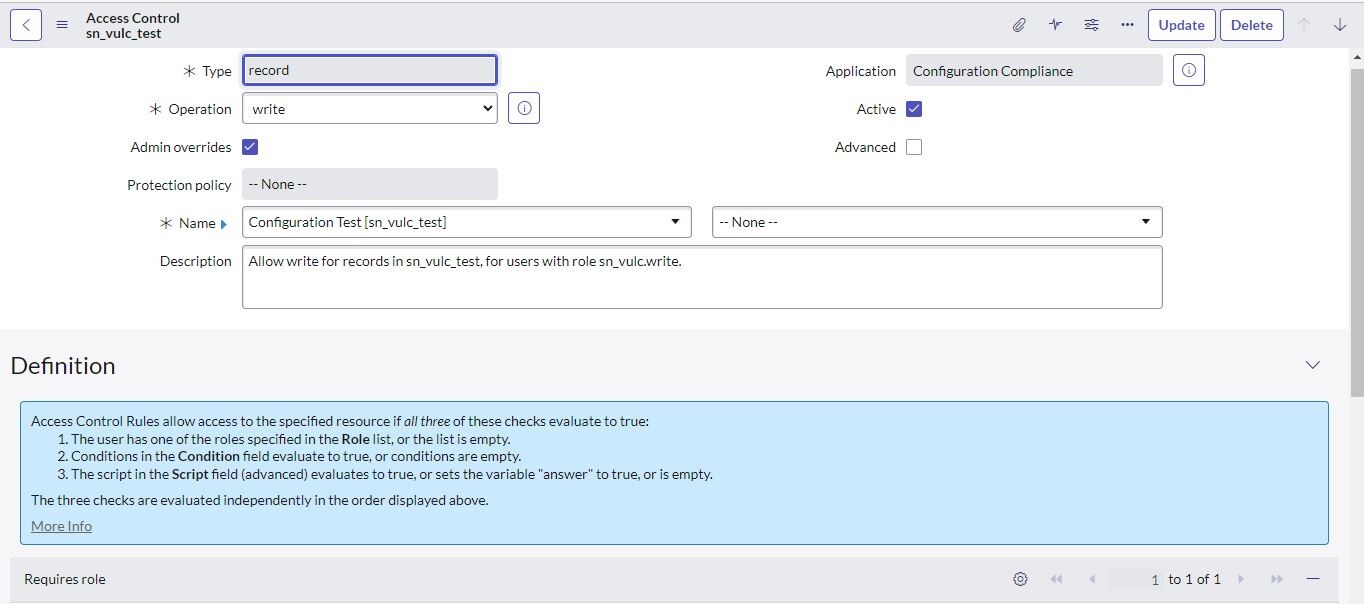Click the Delete button
Image resolution: width=1364 pixels, height=604 pixels.
tap(1251, 25)
